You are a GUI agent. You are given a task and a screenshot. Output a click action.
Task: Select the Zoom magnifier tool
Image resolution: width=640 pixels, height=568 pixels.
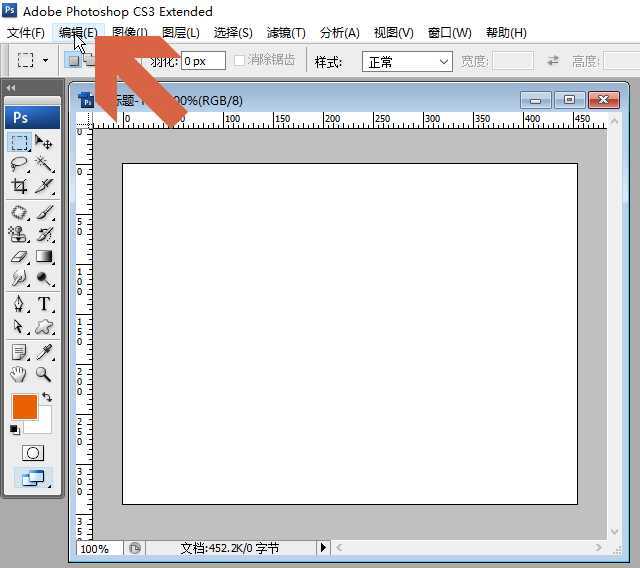[x=45, y=374]
